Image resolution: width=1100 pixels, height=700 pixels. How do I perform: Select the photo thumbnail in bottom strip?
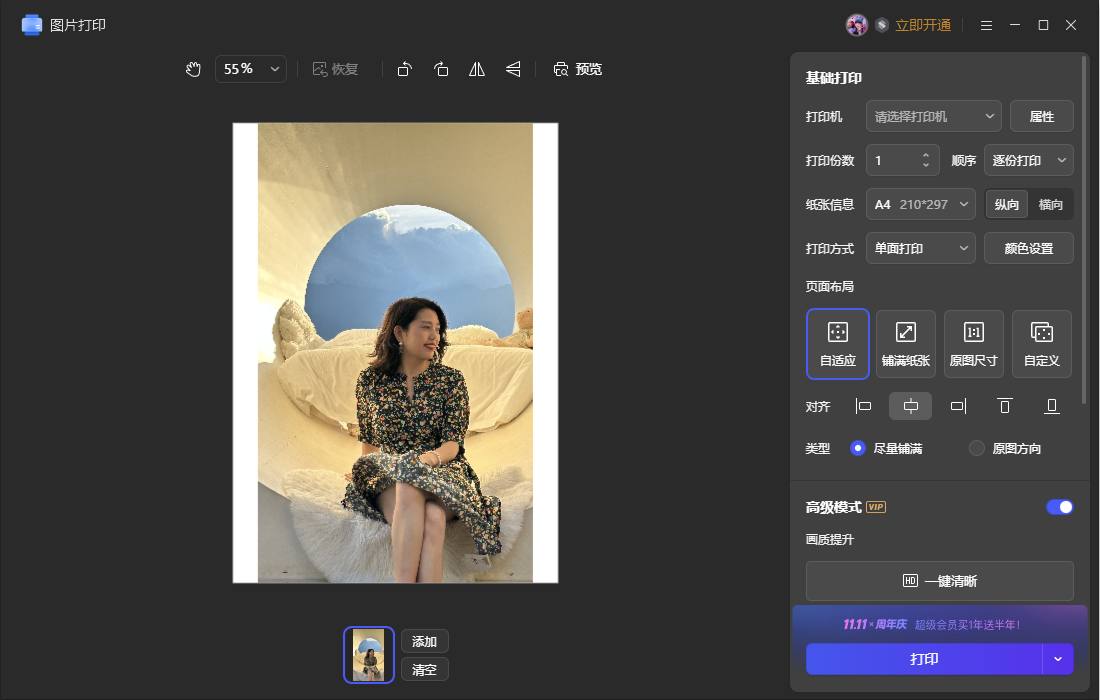pos(369,655)
